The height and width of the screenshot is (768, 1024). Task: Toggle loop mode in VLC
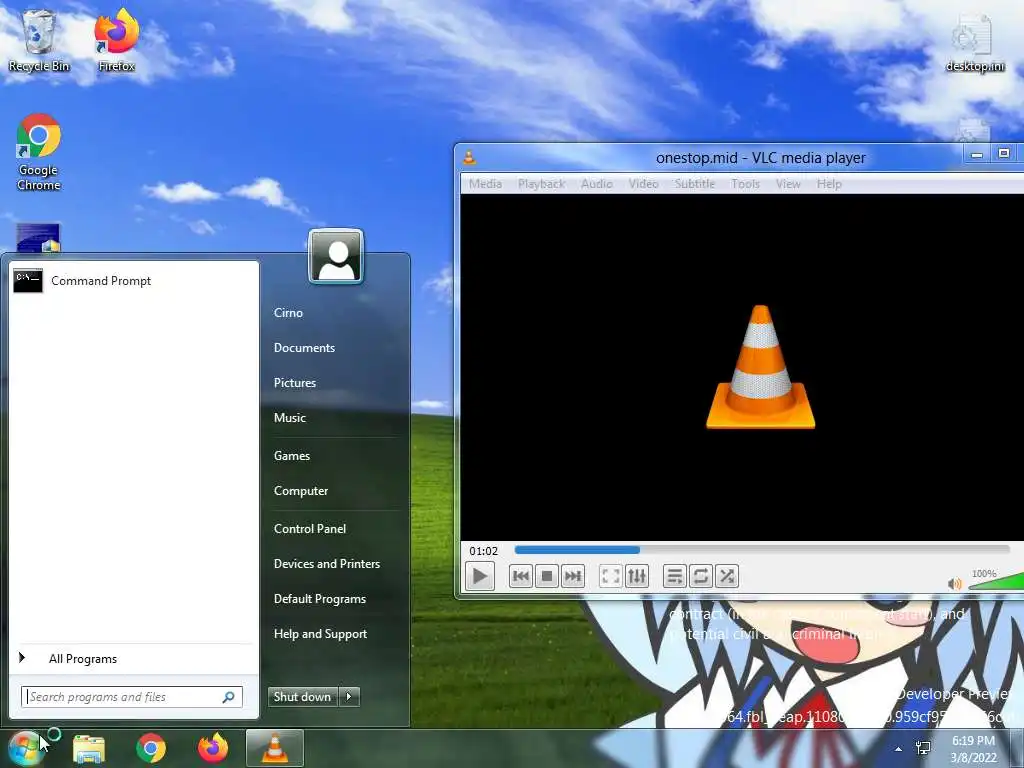coord(701,576)
